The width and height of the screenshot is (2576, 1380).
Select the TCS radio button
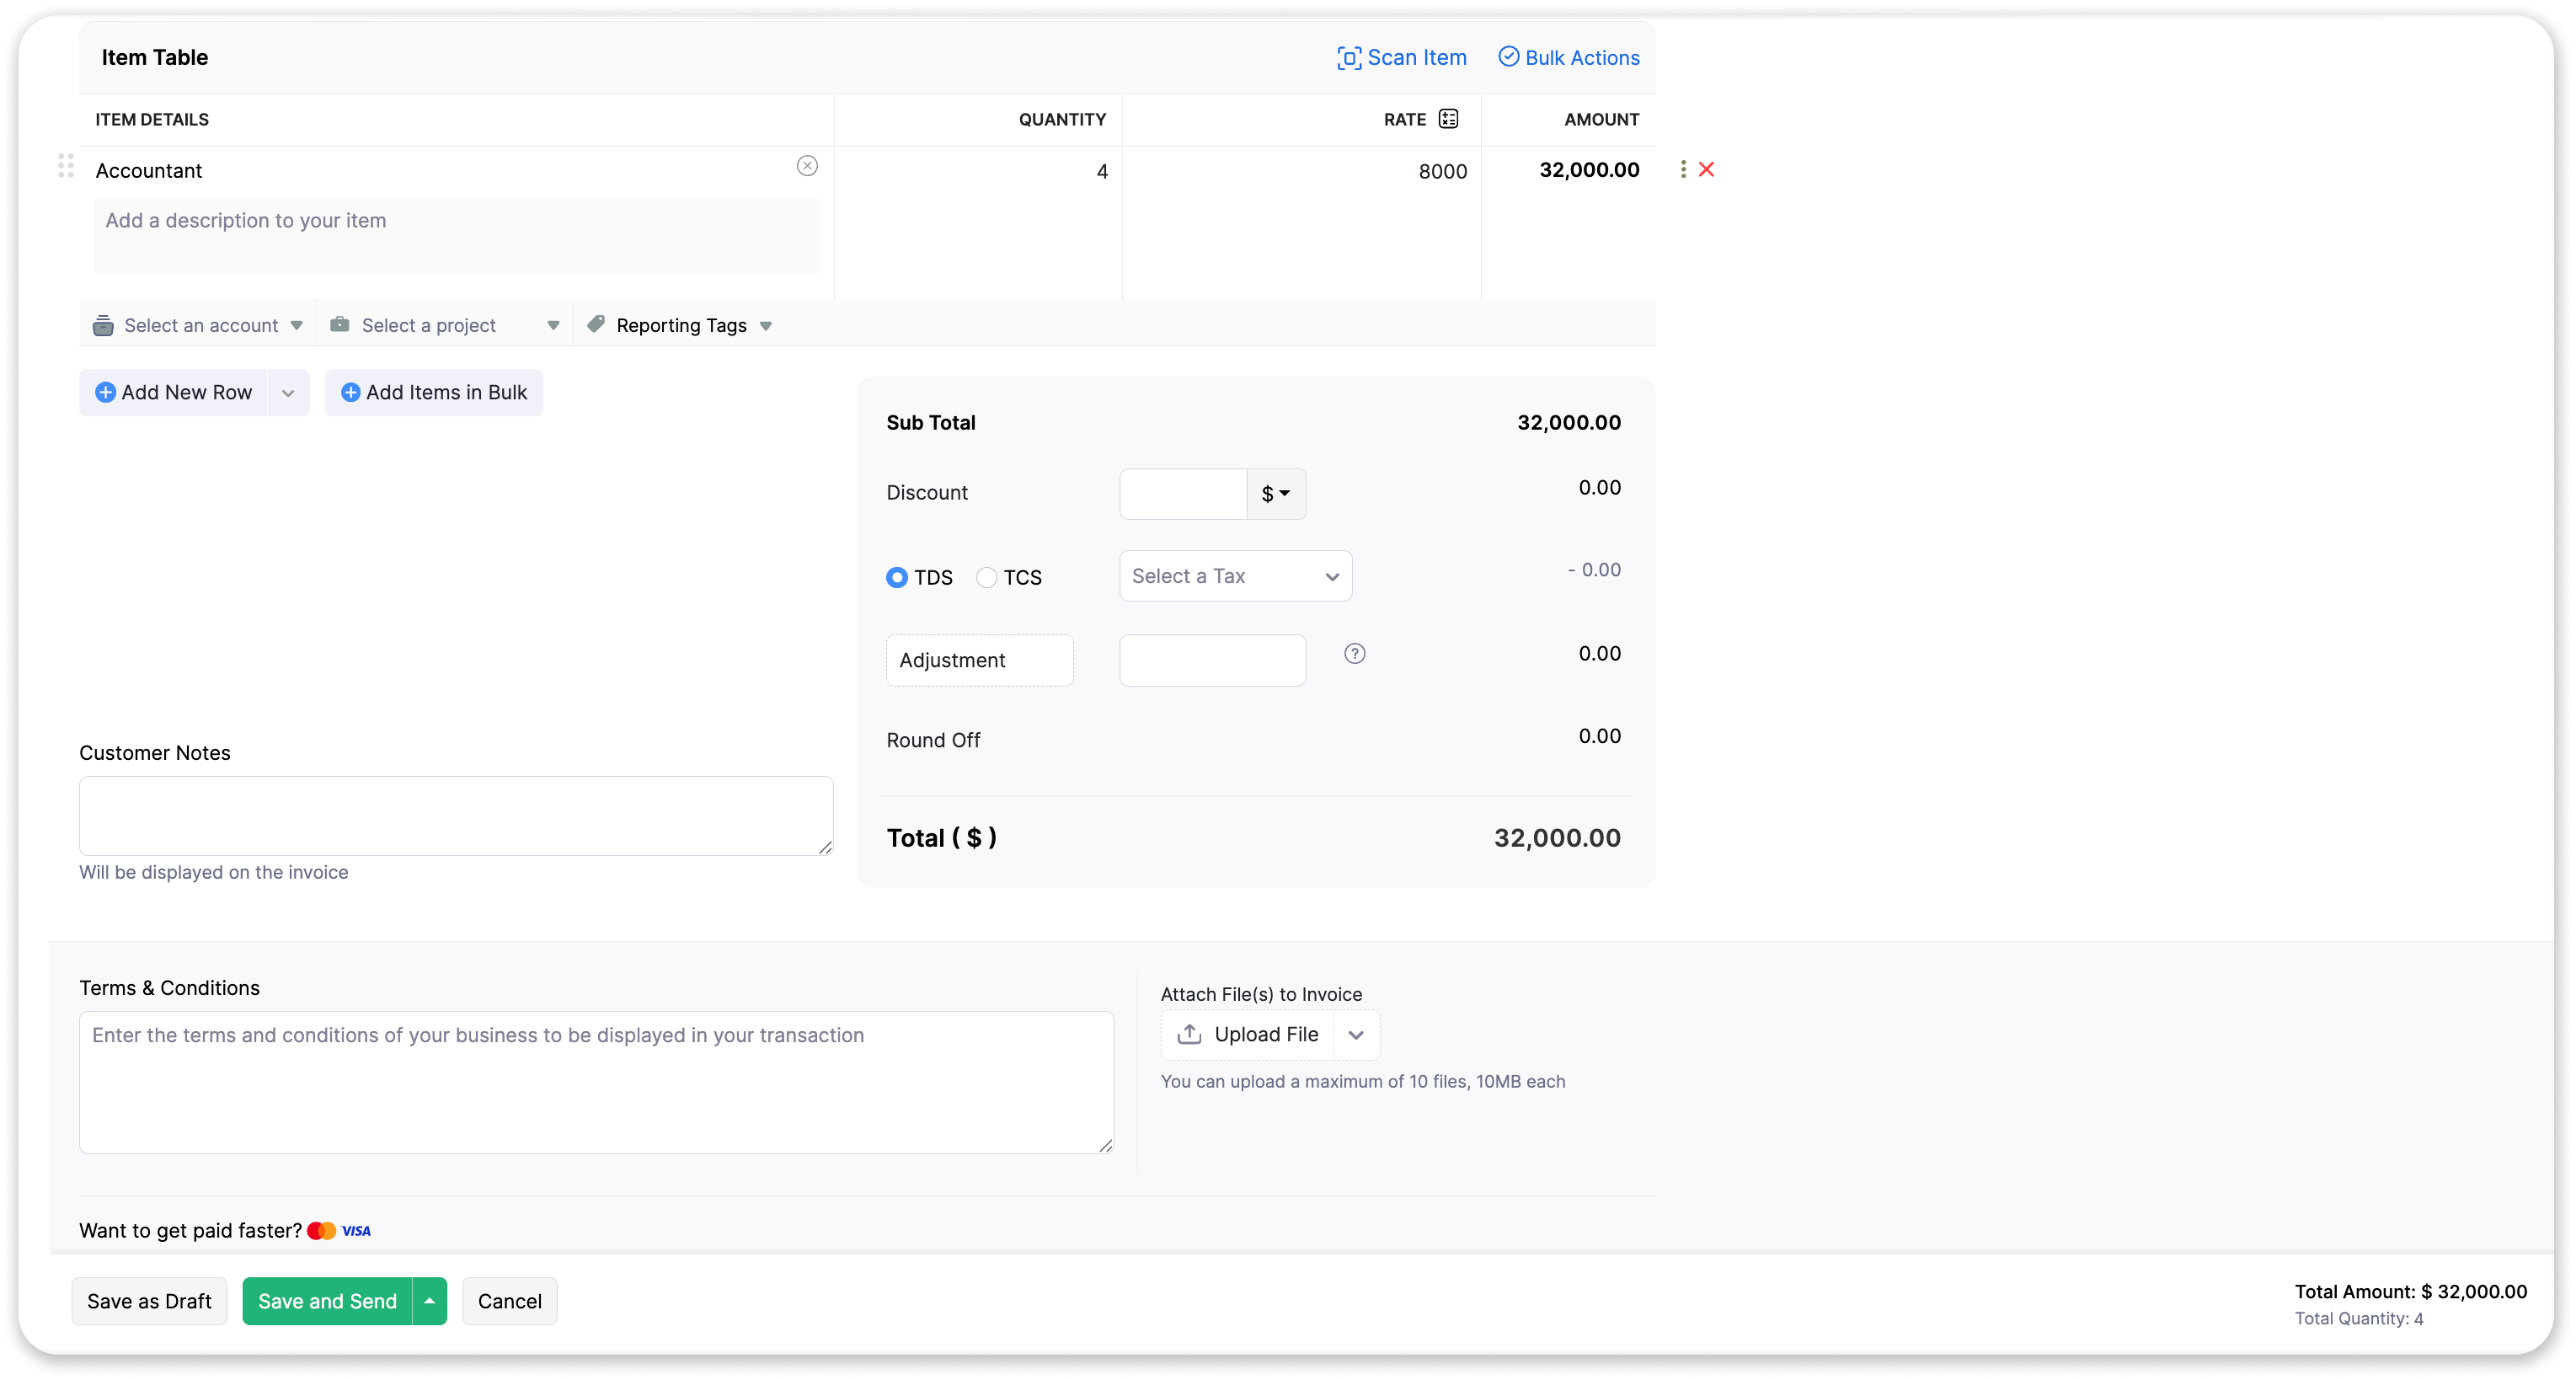click(x=986, y=577)
